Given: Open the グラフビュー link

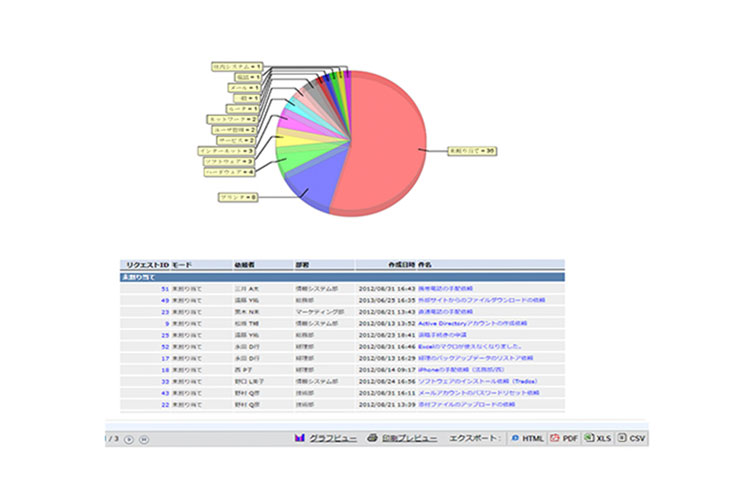Looking at the screenshot, I should [x=328, y=438].
